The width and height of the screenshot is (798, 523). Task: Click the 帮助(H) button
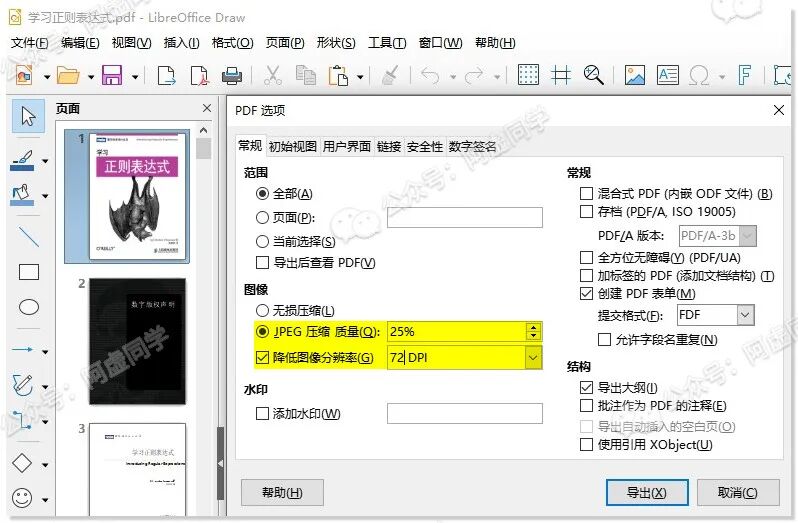point(282,492)
